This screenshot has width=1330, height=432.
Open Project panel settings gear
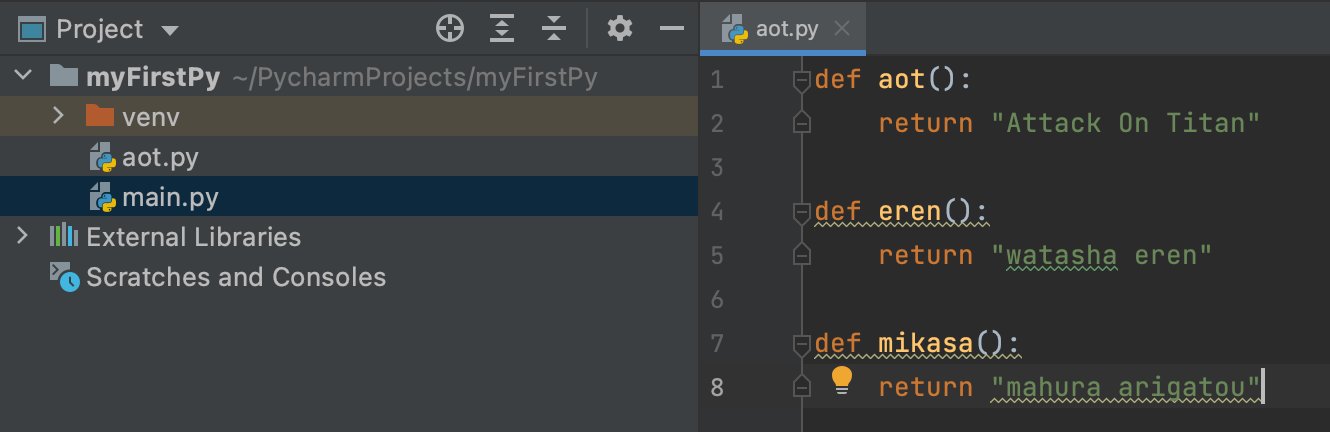pyautogui.click(x=620, y=29)
